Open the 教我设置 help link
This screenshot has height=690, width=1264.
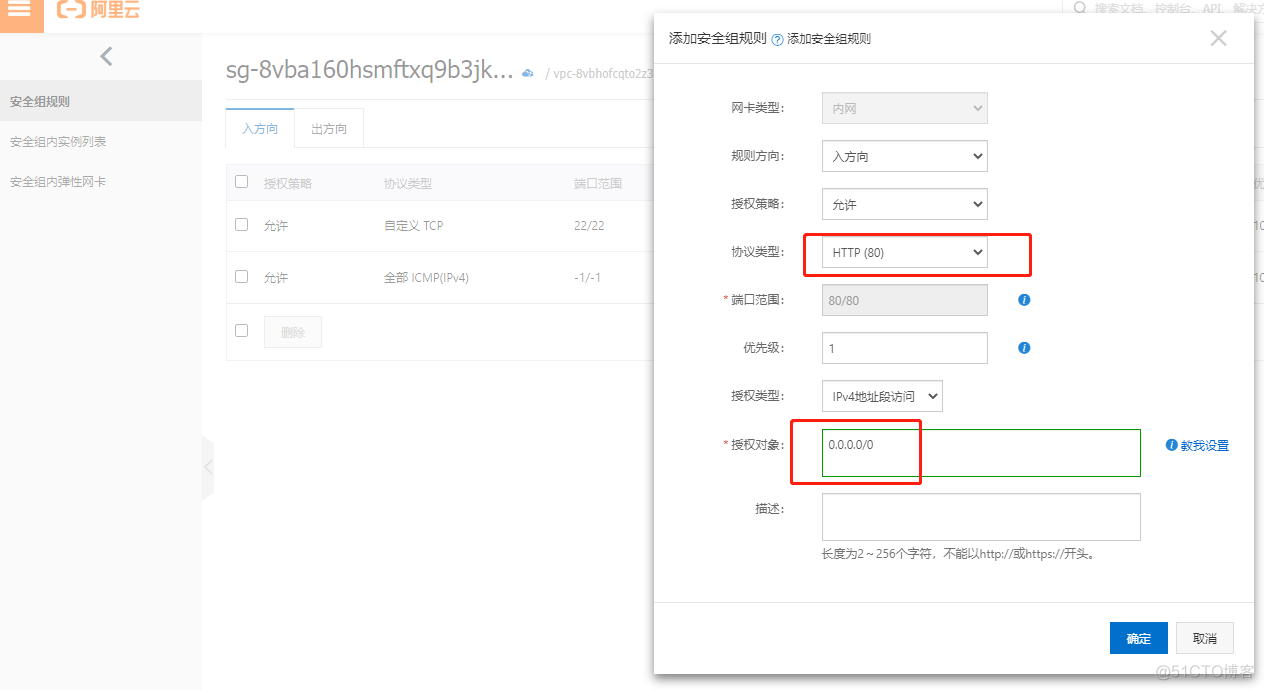(x=1205, y=446)
